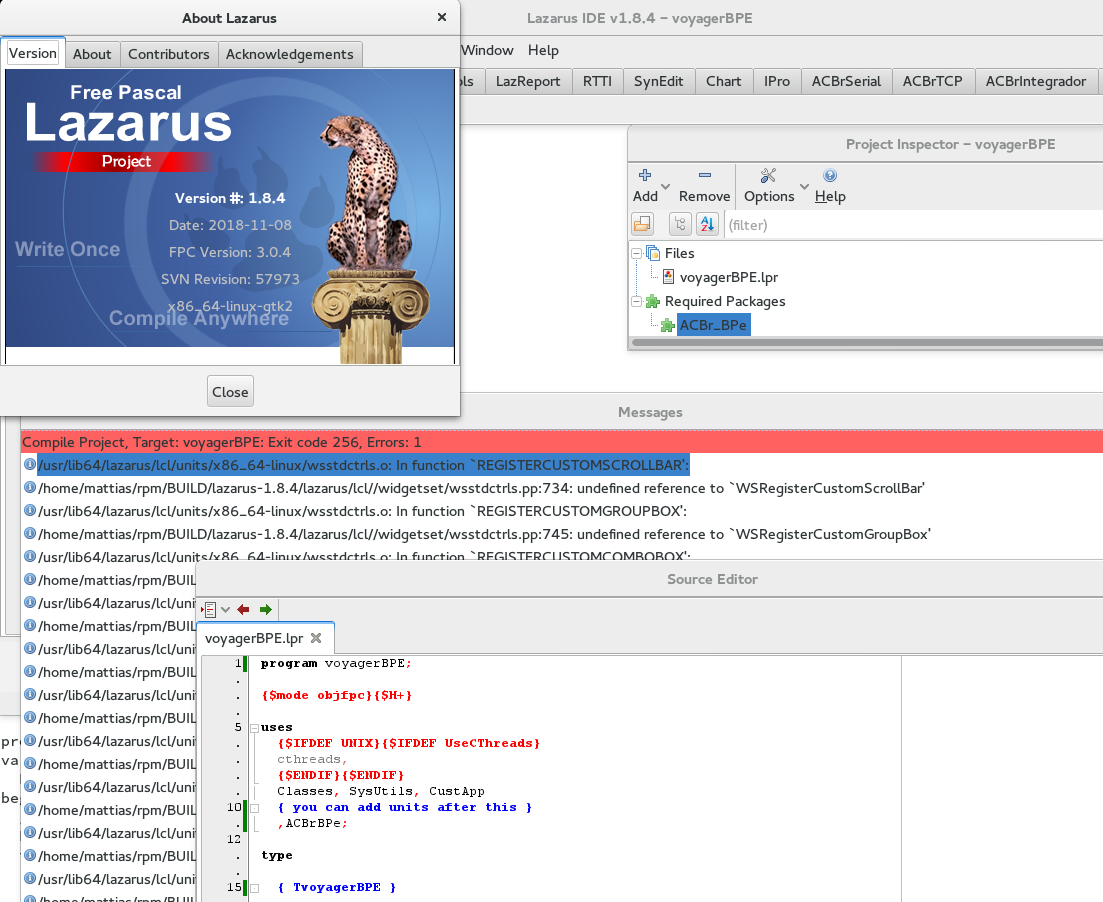Screen dimensions: 1103x902
Task: Click the Files node icon in inspector tree
Action: click(x=653, y=253)
